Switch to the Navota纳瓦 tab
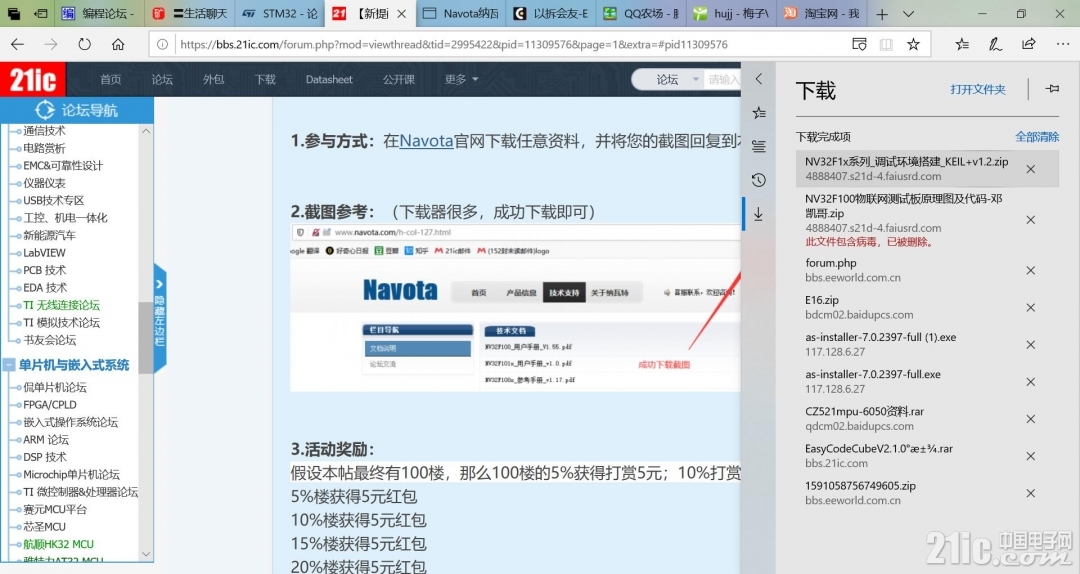1080x574 pixels. pyautogui.click(x=461, y=14)
